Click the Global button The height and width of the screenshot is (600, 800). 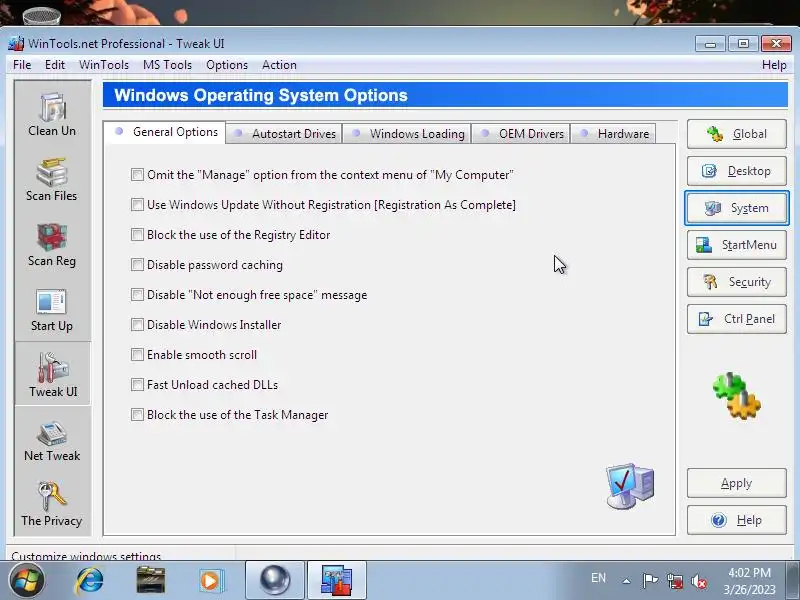pos(737,134)
